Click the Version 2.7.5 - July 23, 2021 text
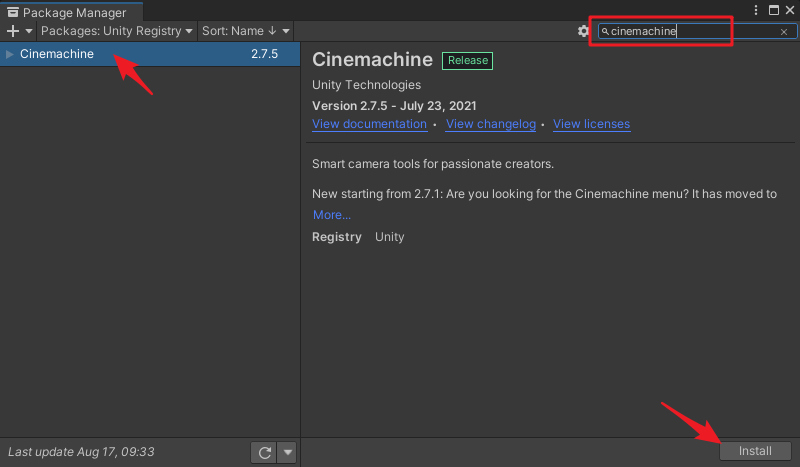 (394, 106)
